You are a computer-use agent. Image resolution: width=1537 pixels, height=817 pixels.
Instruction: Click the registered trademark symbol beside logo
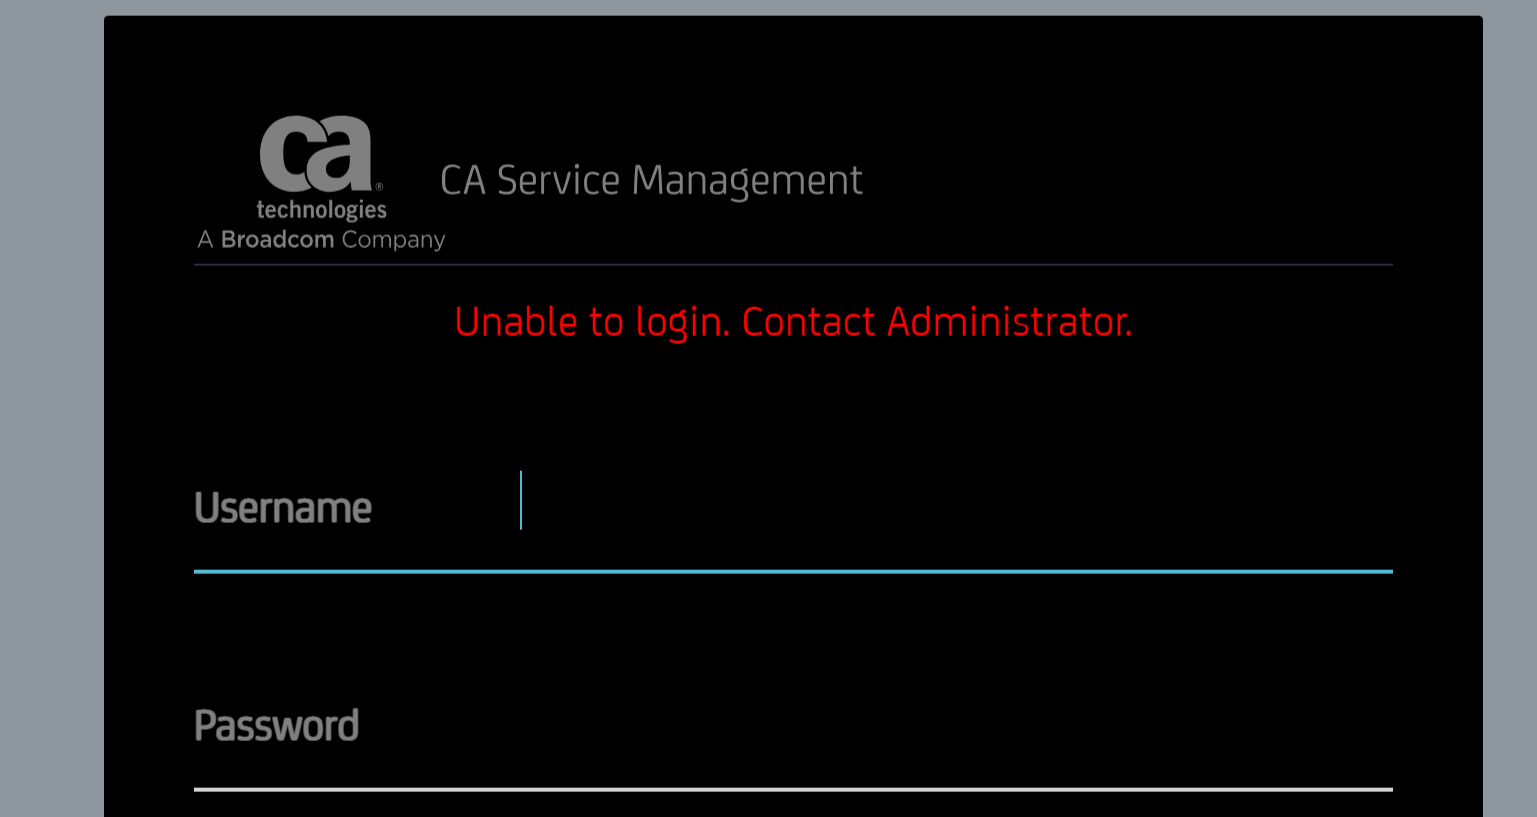[x=379, y=186]
